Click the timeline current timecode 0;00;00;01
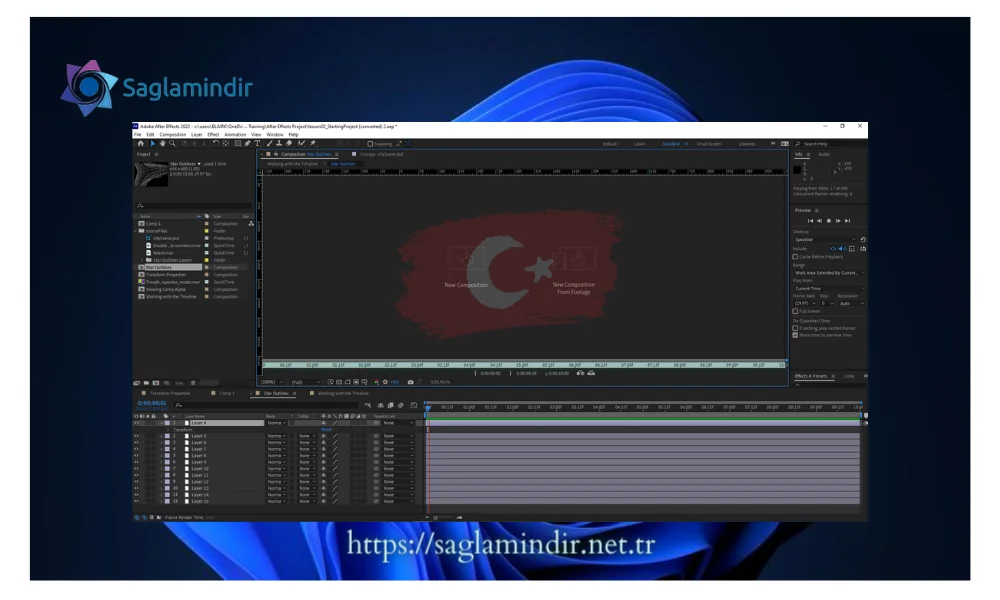Image resolution: width=1000 pixels, height=600 pixels. 152,403
